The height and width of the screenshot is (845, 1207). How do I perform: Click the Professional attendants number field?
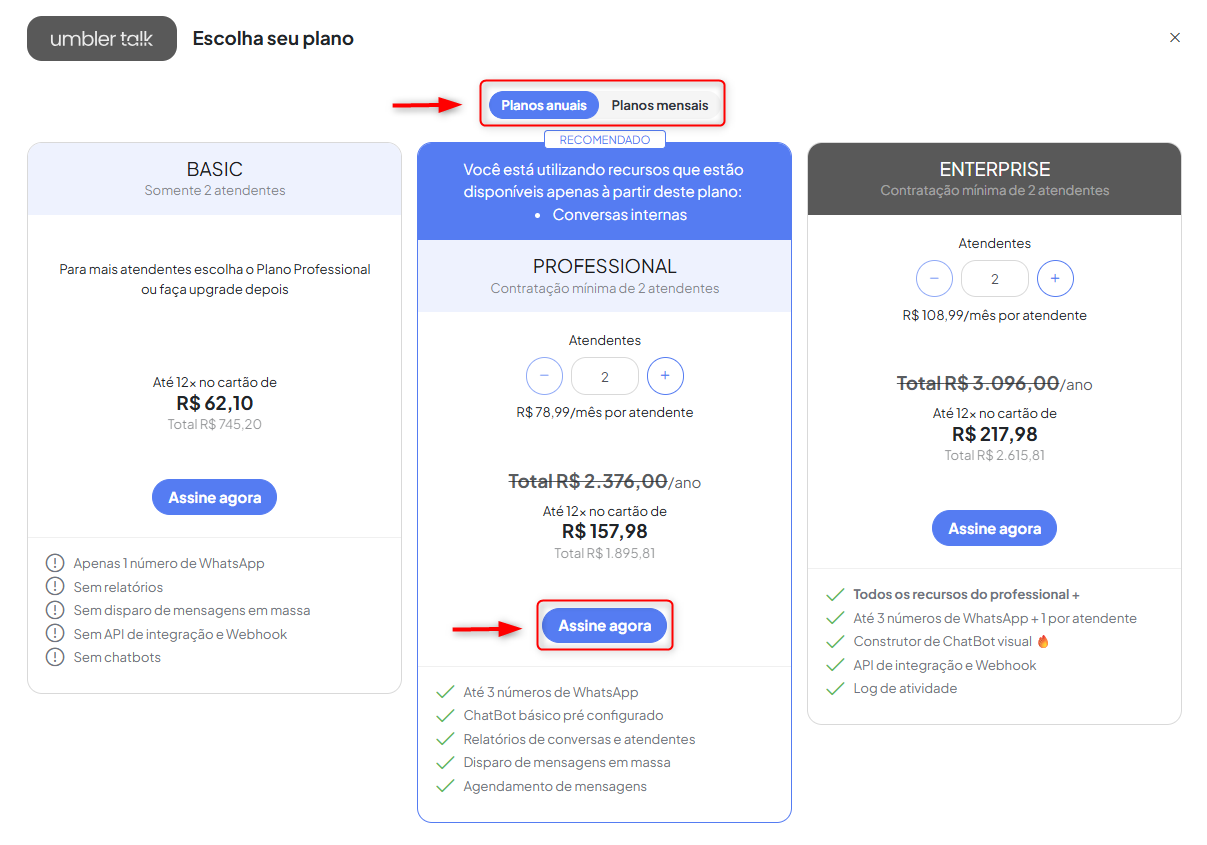(604, 376)
